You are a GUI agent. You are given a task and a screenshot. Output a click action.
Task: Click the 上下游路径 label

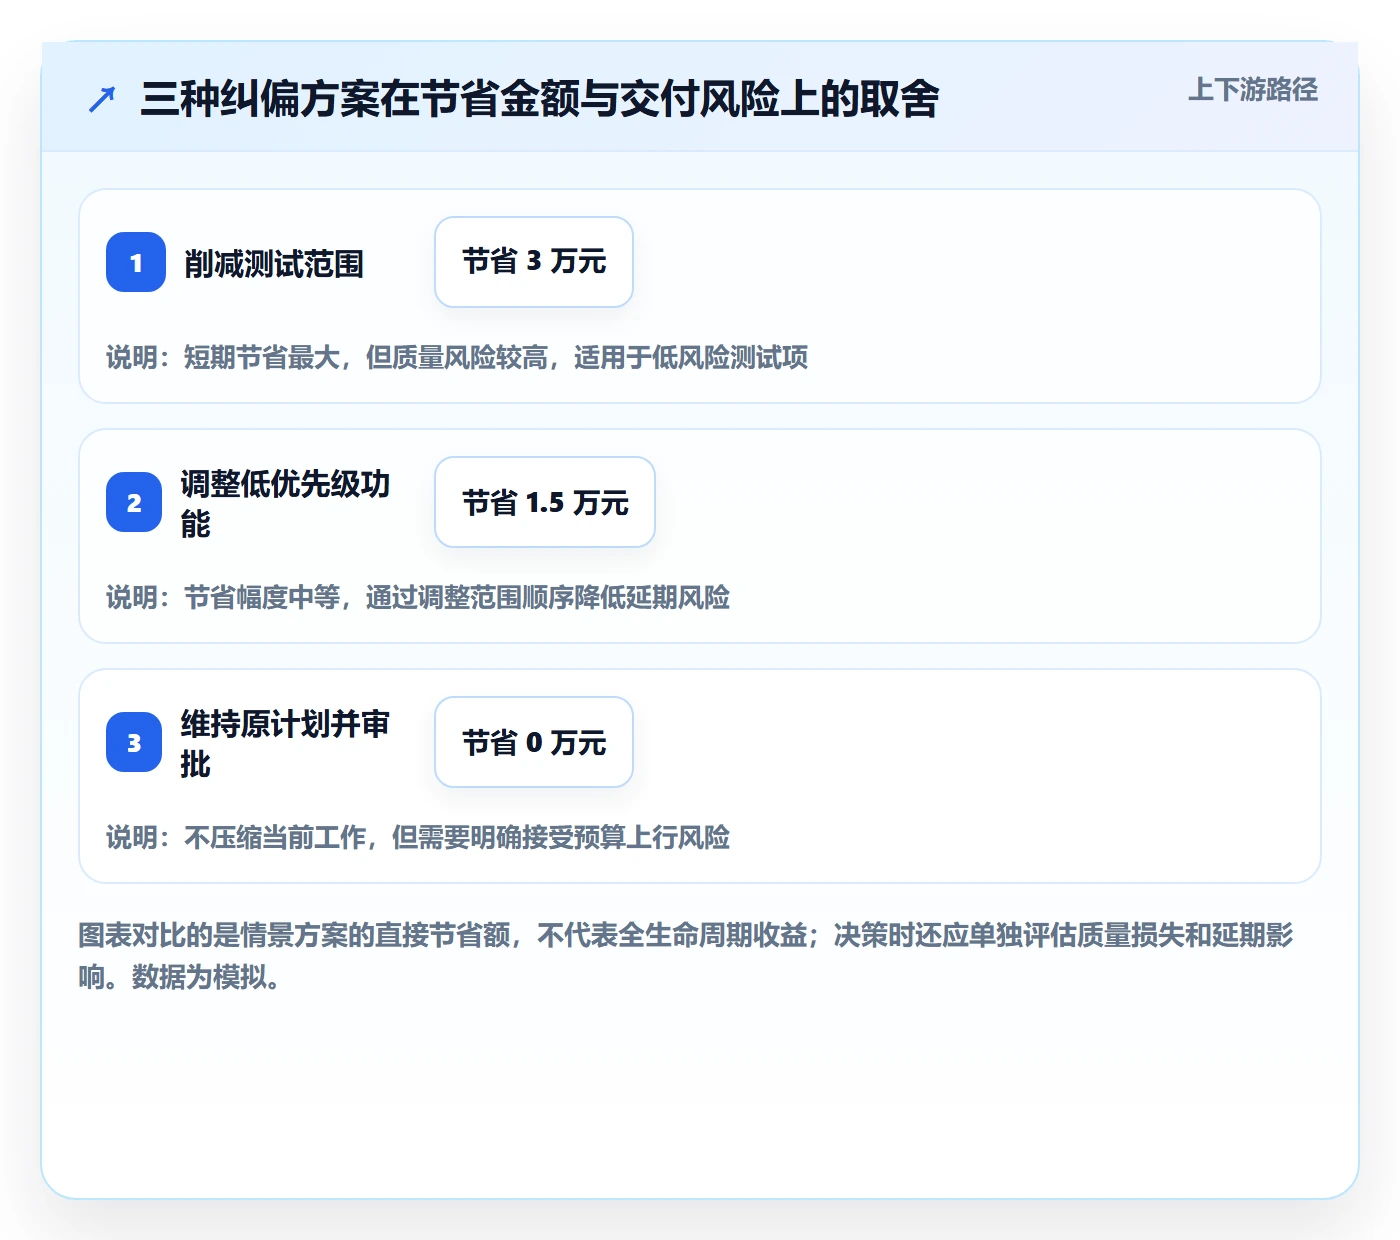[x=1253, y=90]
